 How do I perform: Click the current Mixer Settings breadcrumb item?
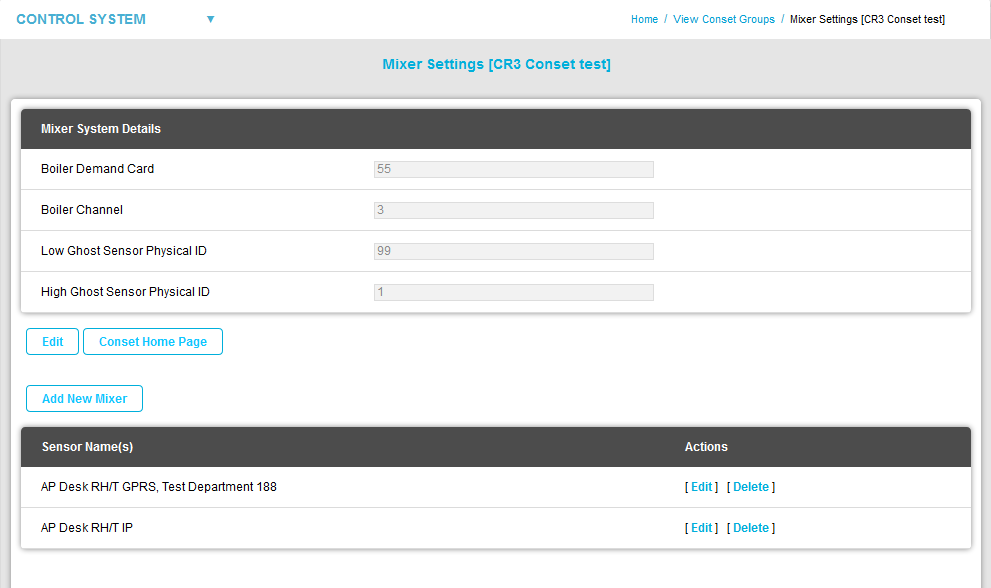(x=867, y=19)
